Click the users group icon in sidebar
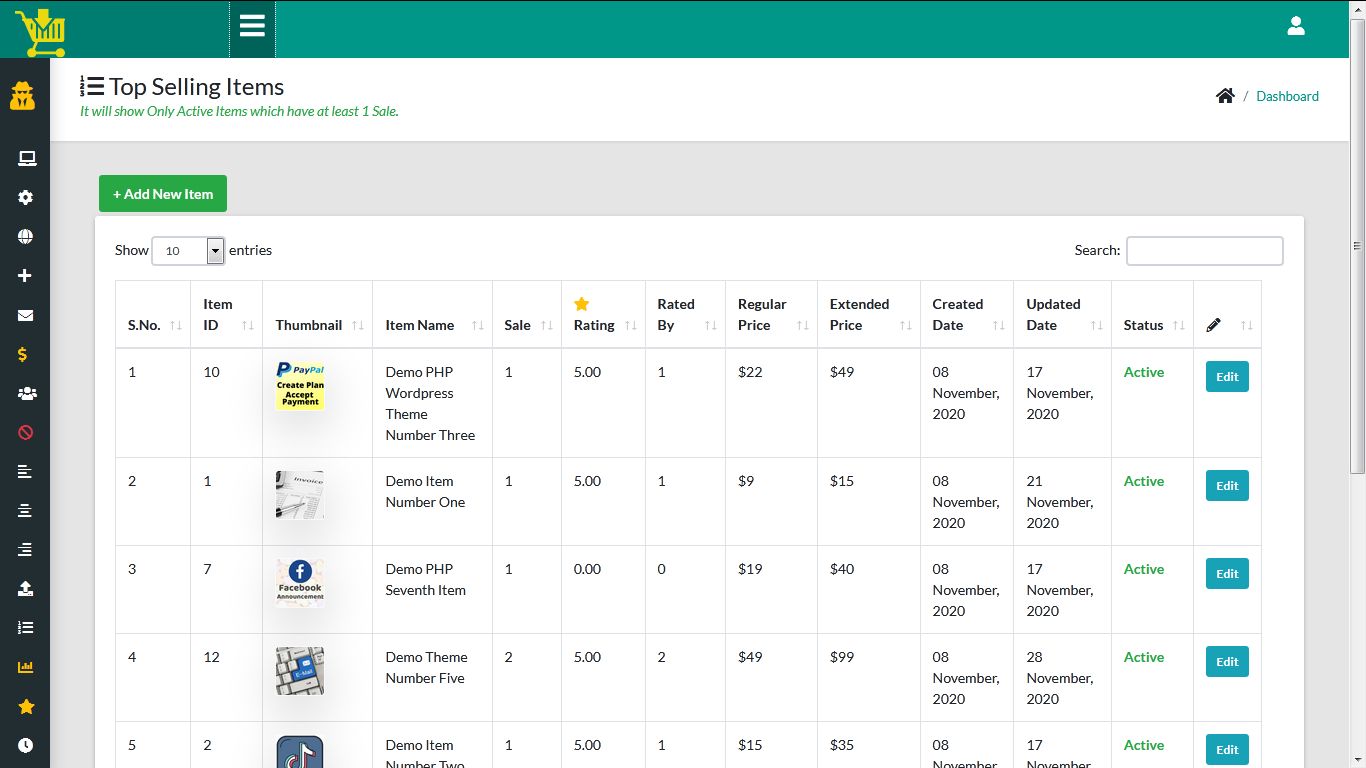This screenshot has width=1366, height=768. pyautogui.click(x=26, y=394)
